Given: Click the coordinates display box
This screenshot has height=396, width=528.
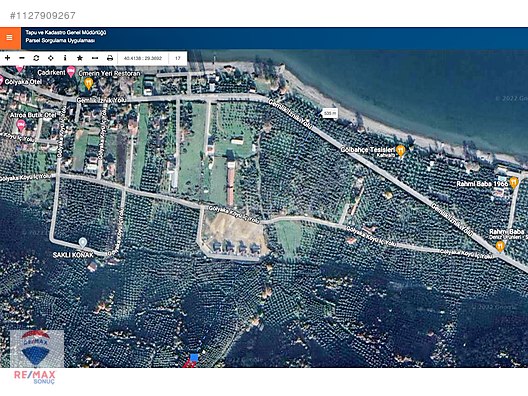Looking at the screenshot, I should (143, 58).
